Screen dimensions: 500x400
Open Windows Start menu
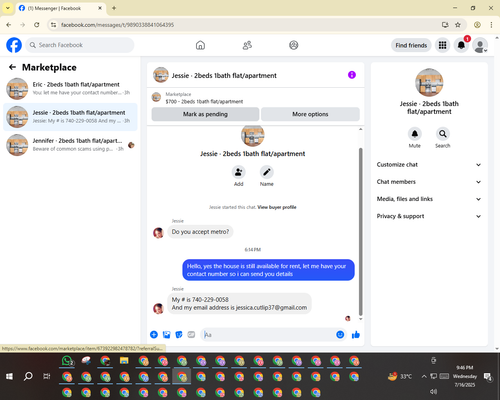(9, 376)
